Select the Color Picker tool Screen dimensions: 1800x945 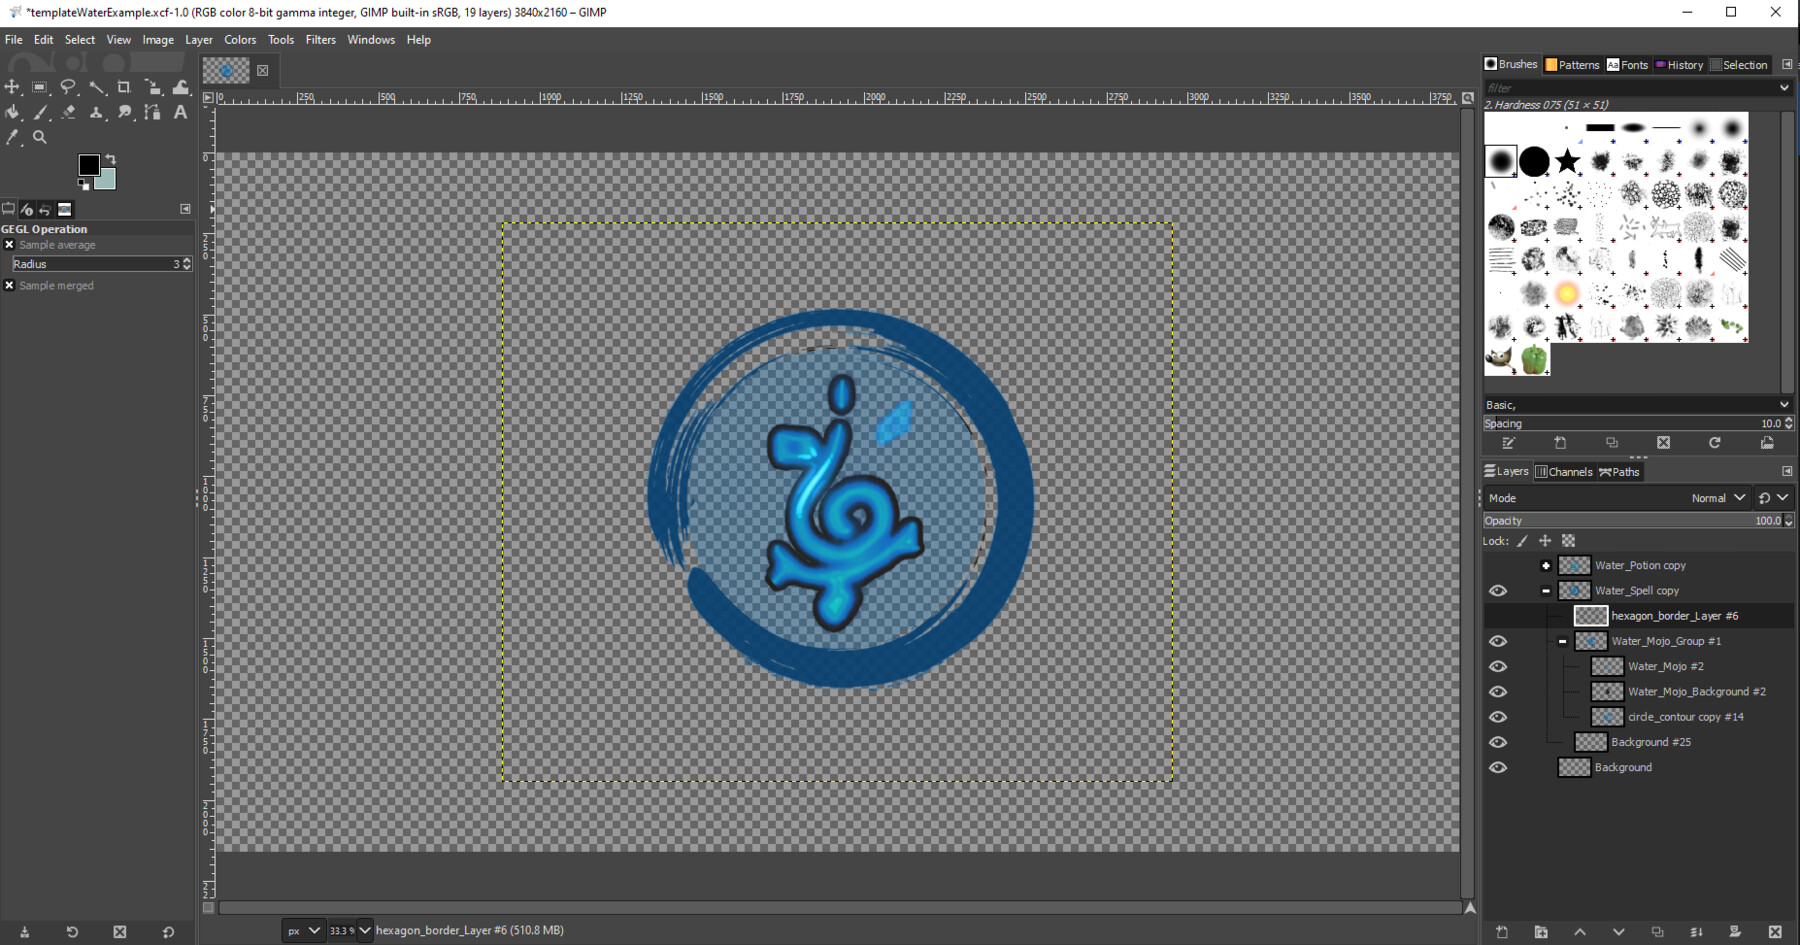(13, 137)
